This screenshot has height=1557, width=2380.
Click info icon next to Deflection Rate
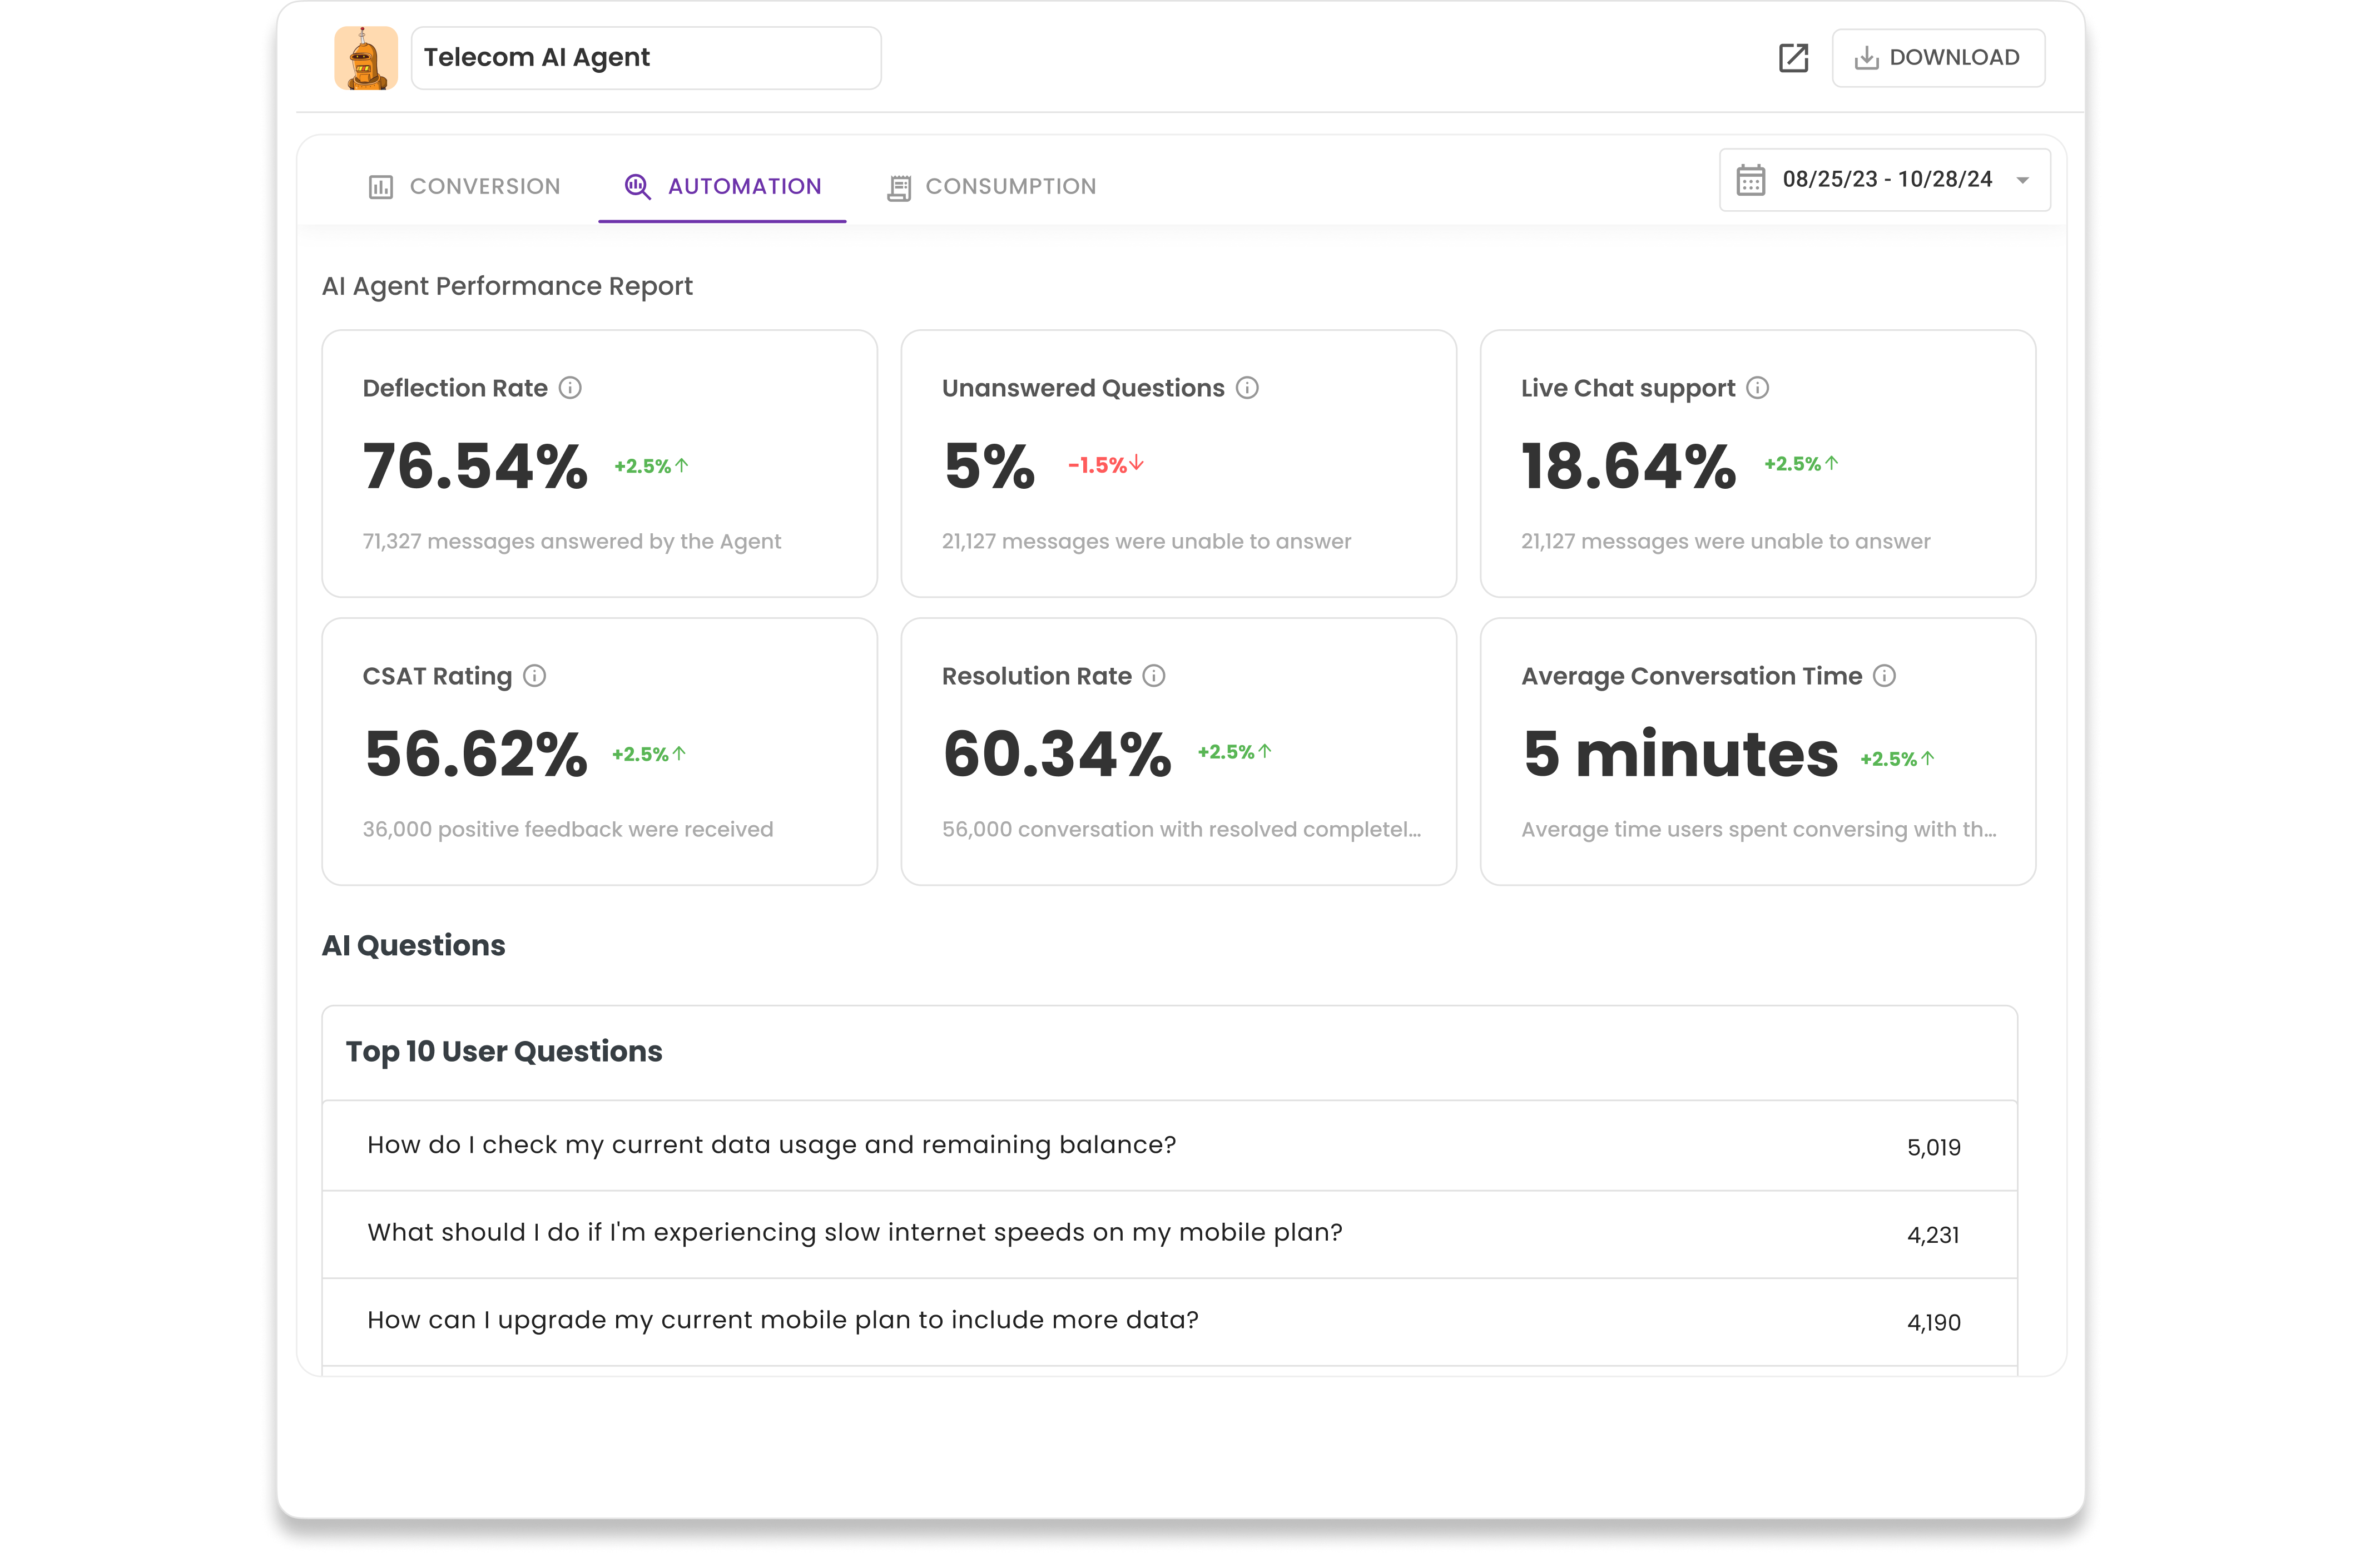pos(570,388)
